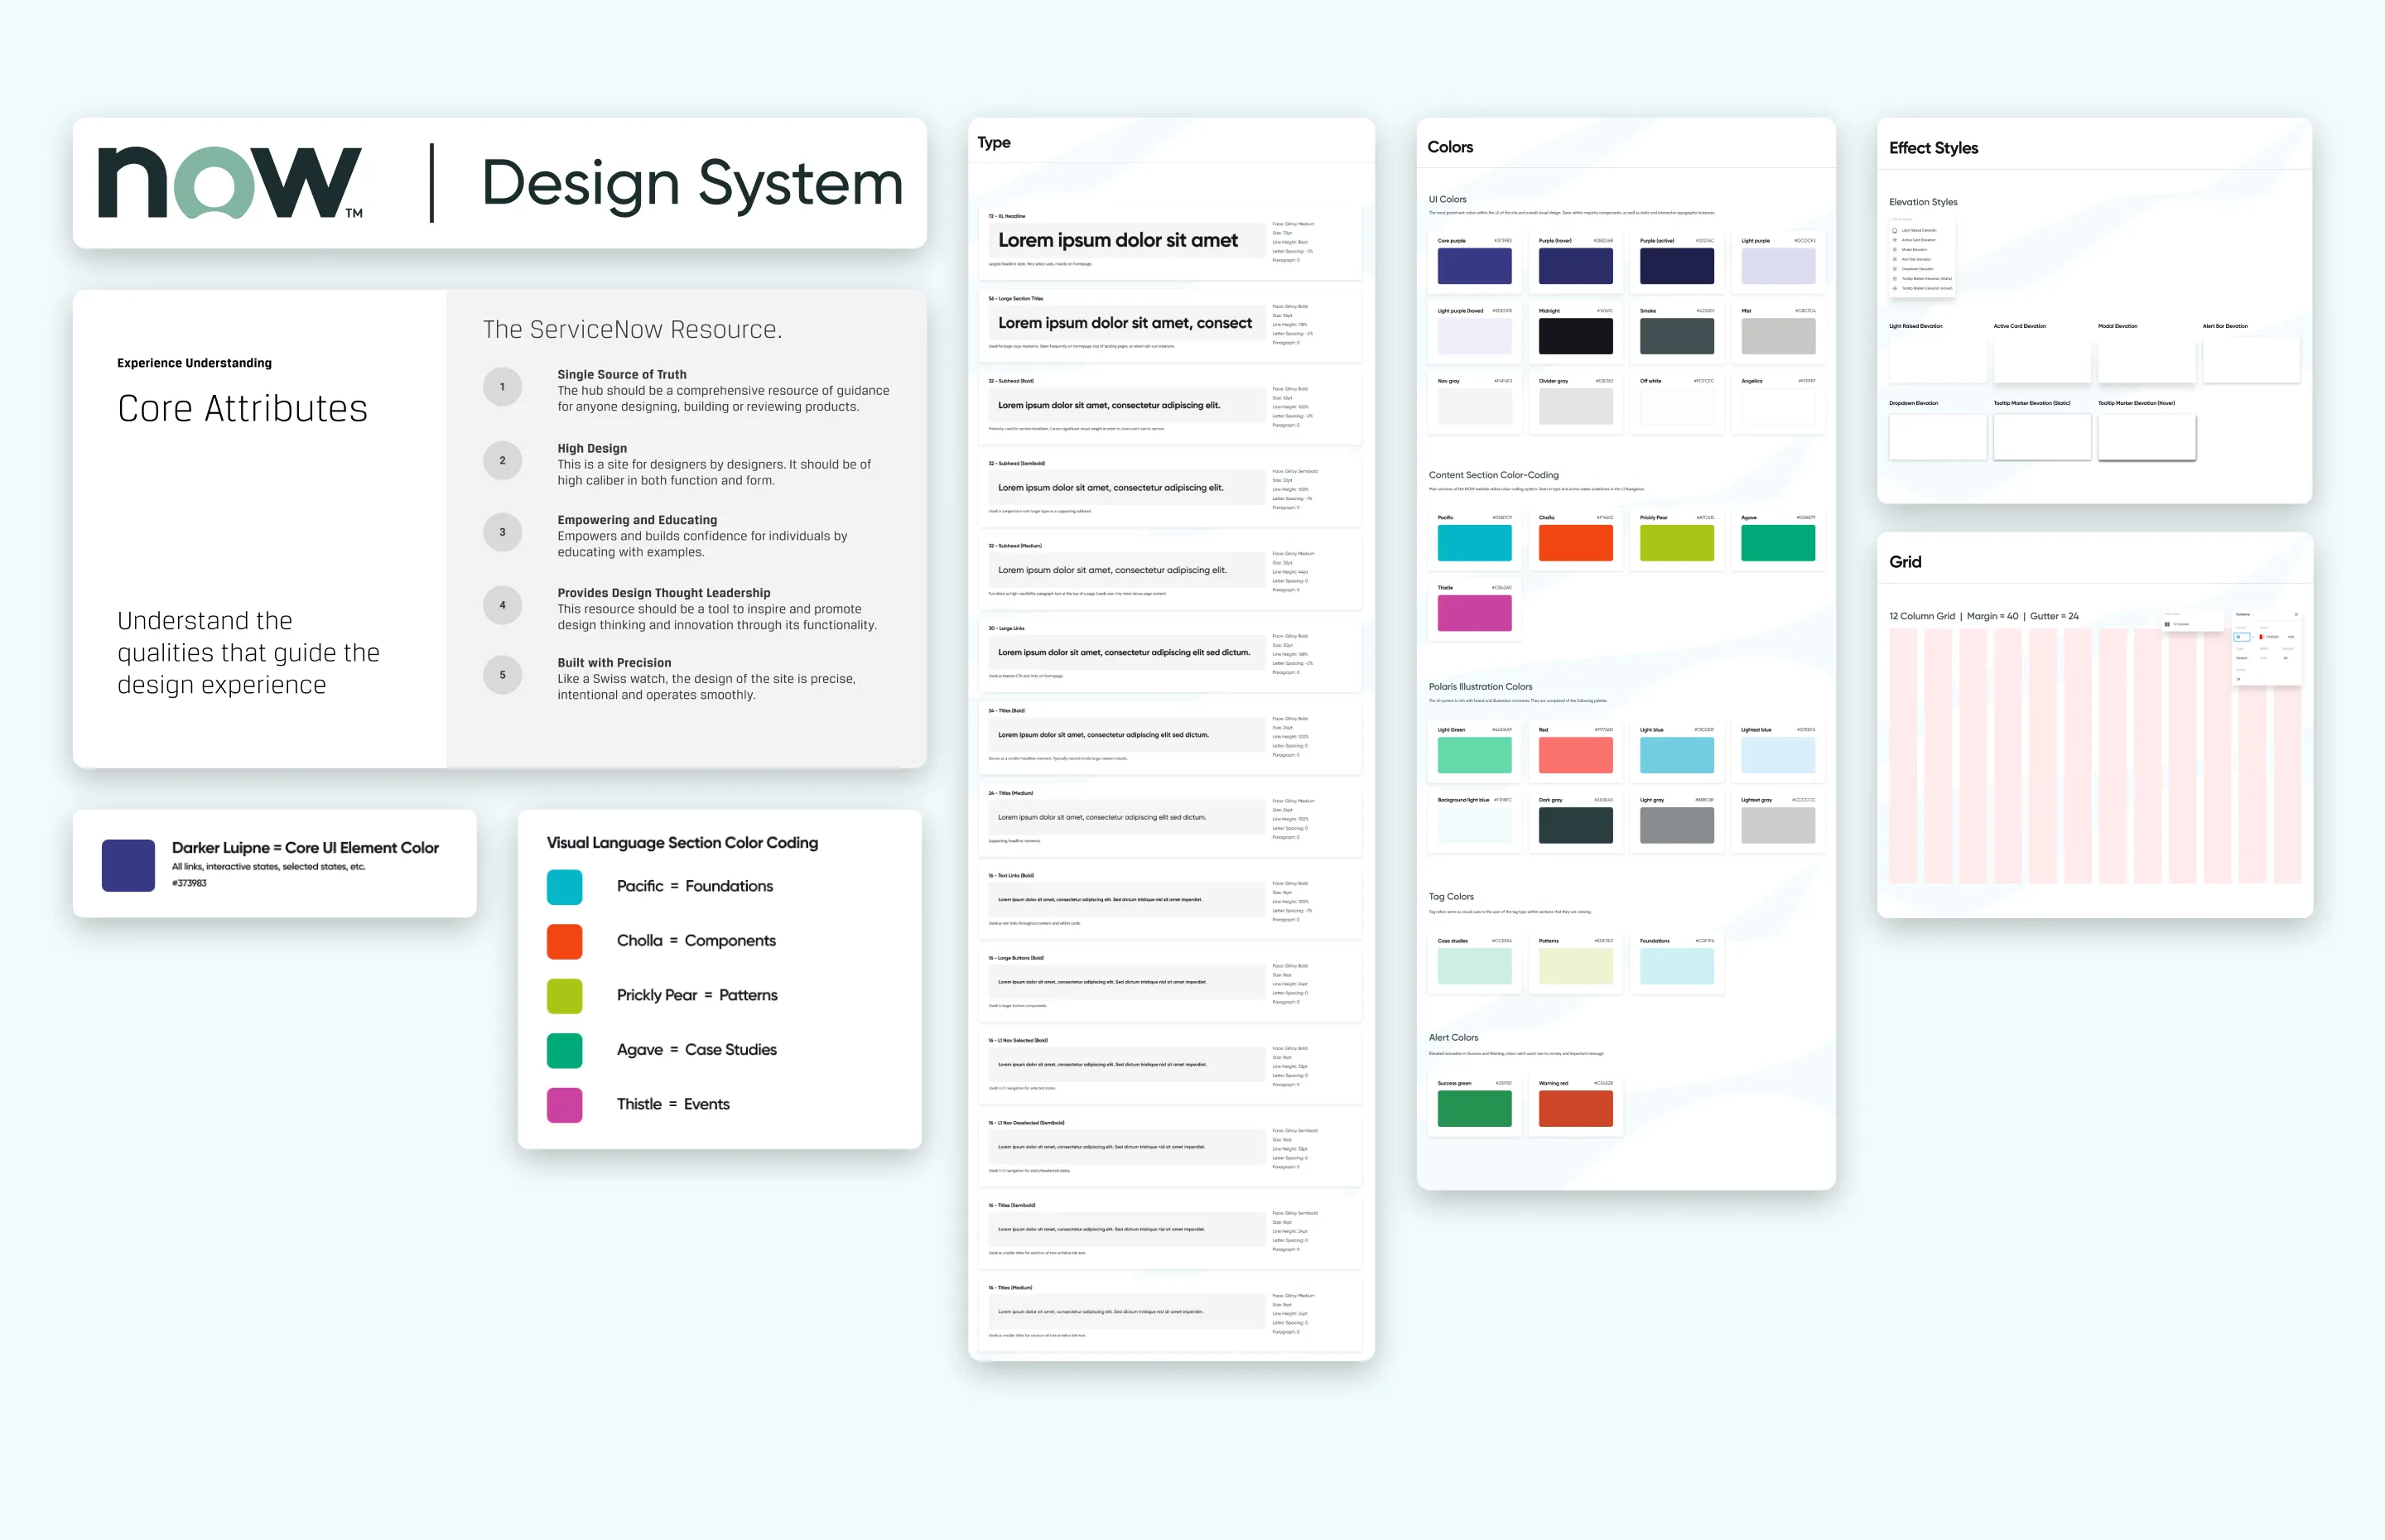This screenshot has height=1540, width=2385.
Task: Select the Darker Luipne purple swatch
Action: 128,866
